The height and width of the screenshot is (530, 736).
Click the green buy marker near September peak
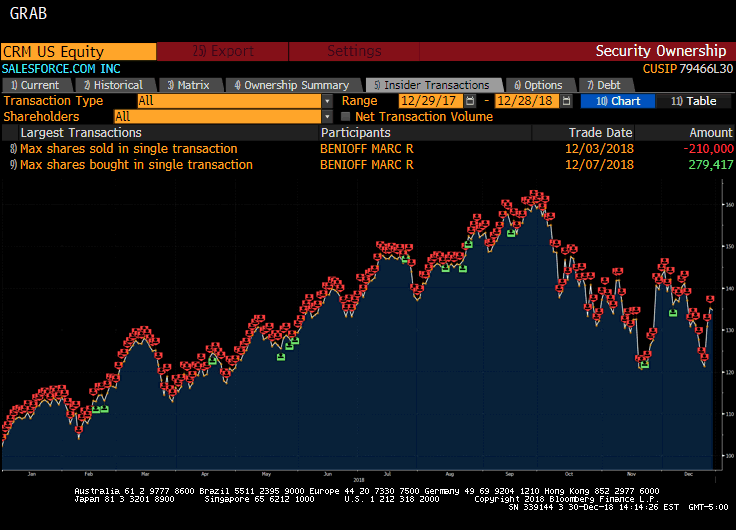click(x=511, y=233)
